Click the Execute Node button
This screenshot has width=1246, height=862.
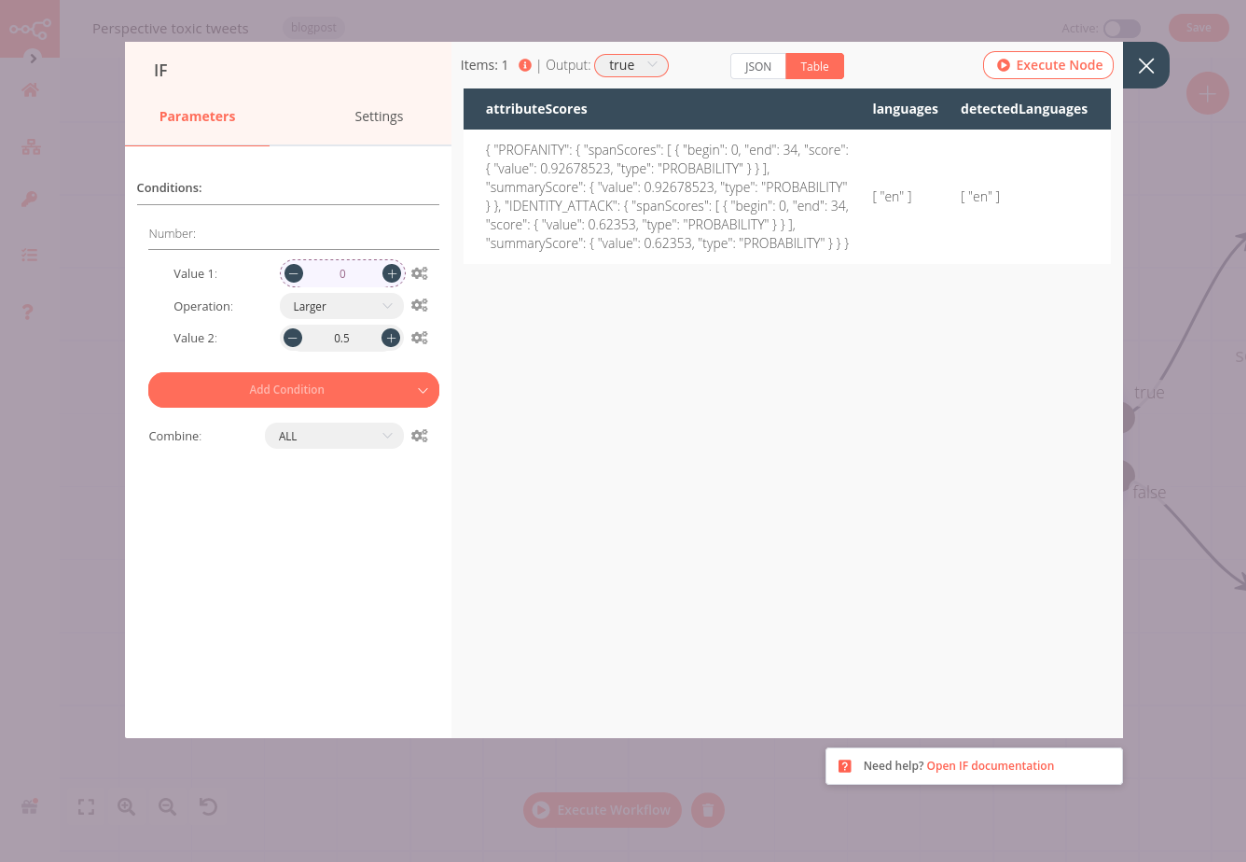(1048, 65)
